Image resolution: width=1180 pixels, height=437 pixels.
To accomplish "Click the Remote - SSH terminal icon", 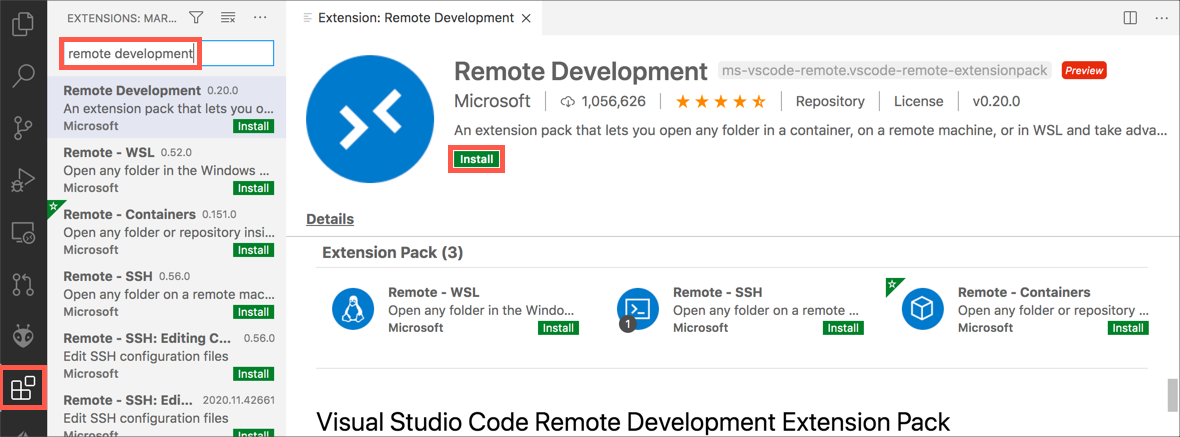I will coord(638,309).
